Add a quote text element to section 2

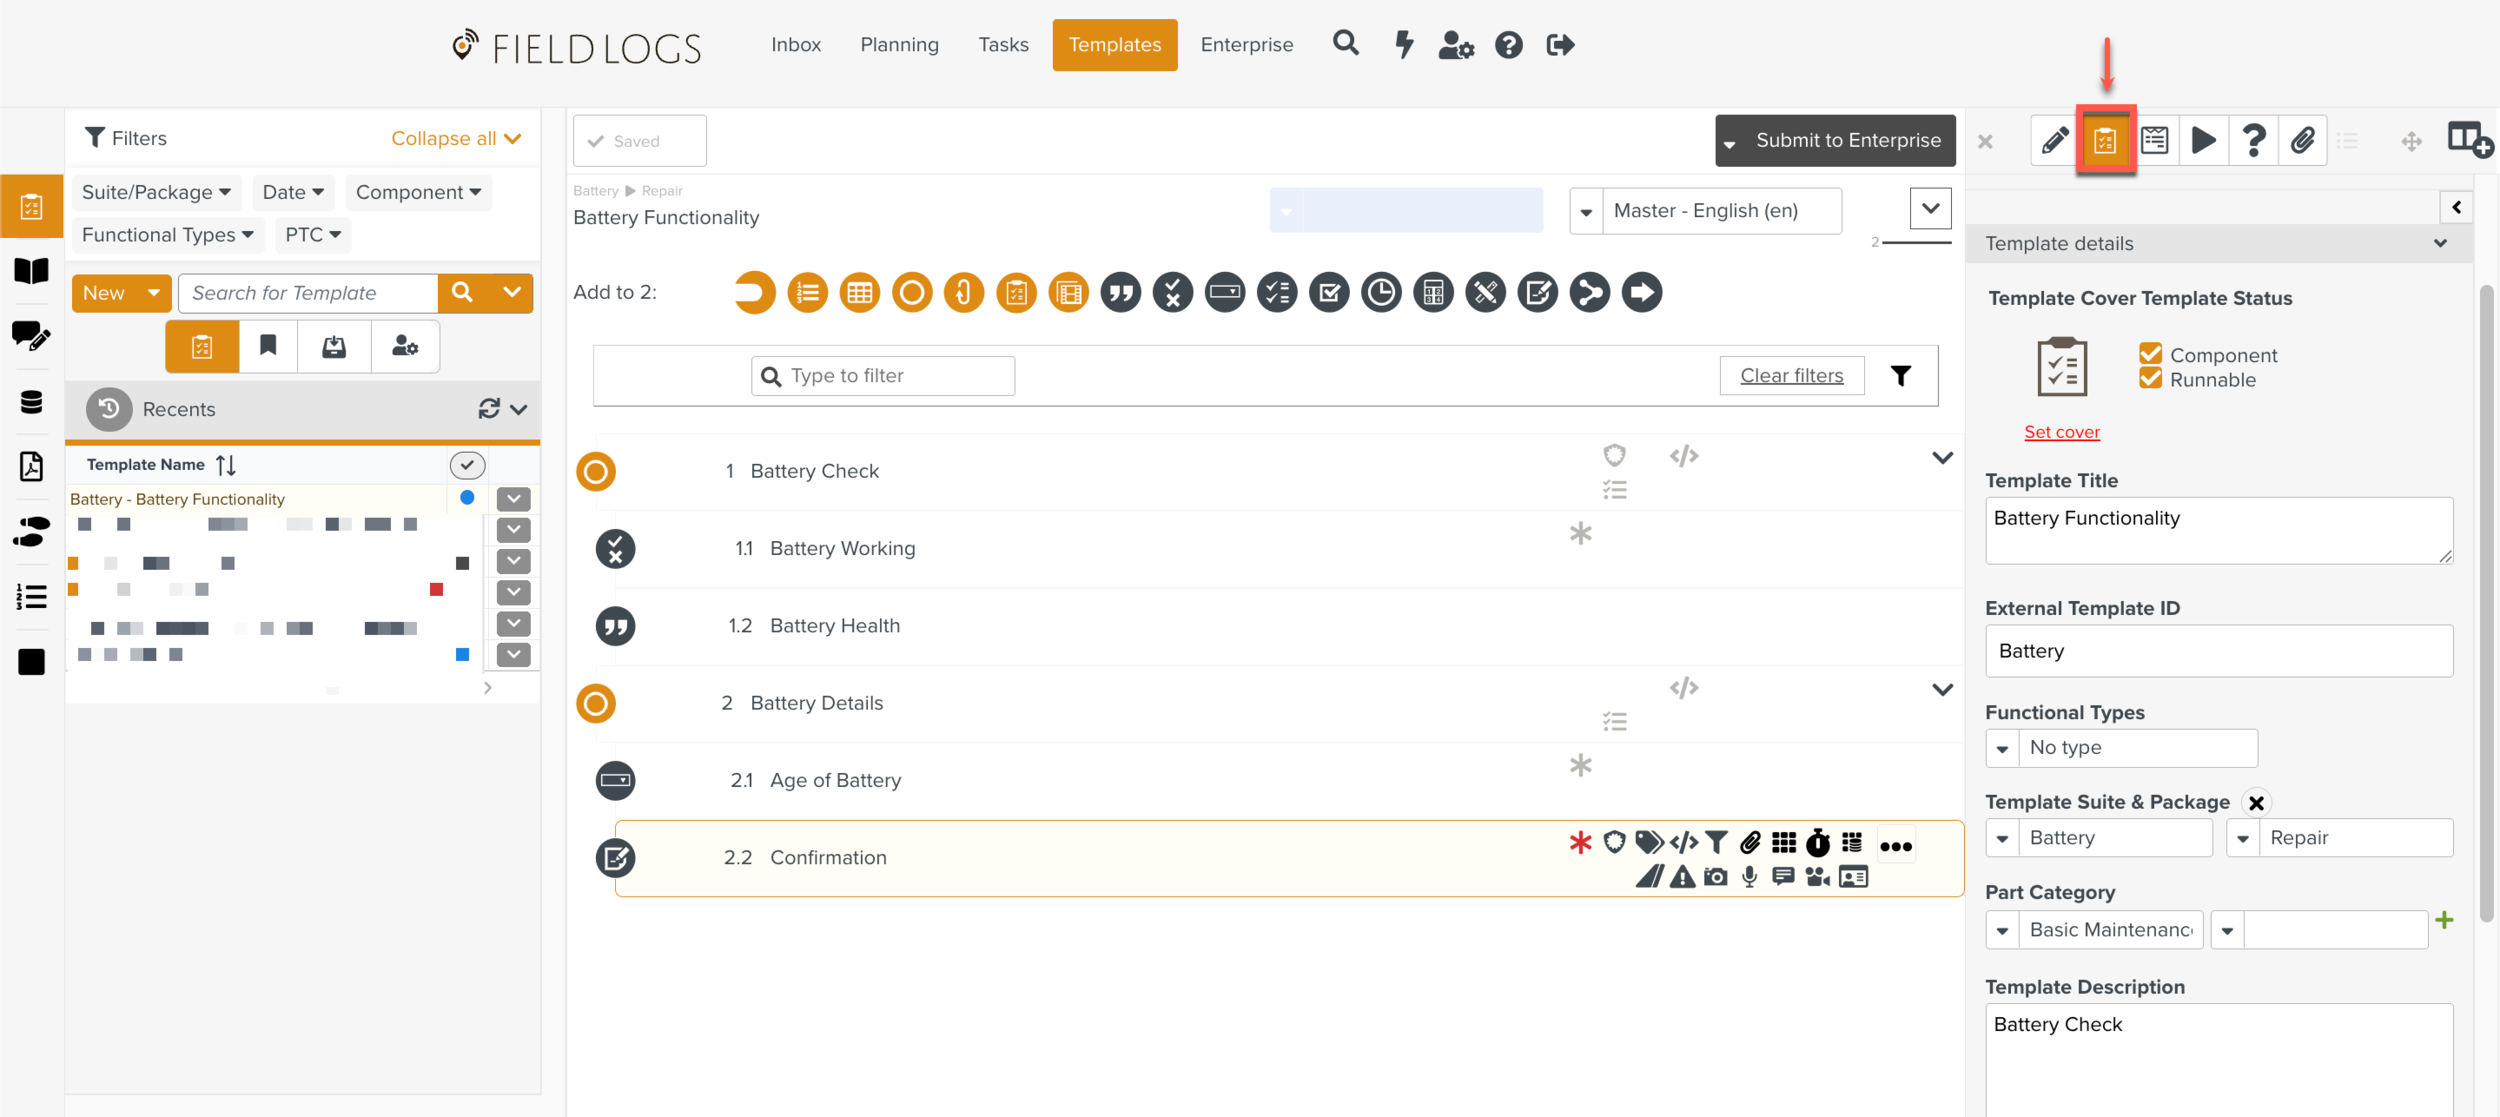click(x=1120, y=293)
